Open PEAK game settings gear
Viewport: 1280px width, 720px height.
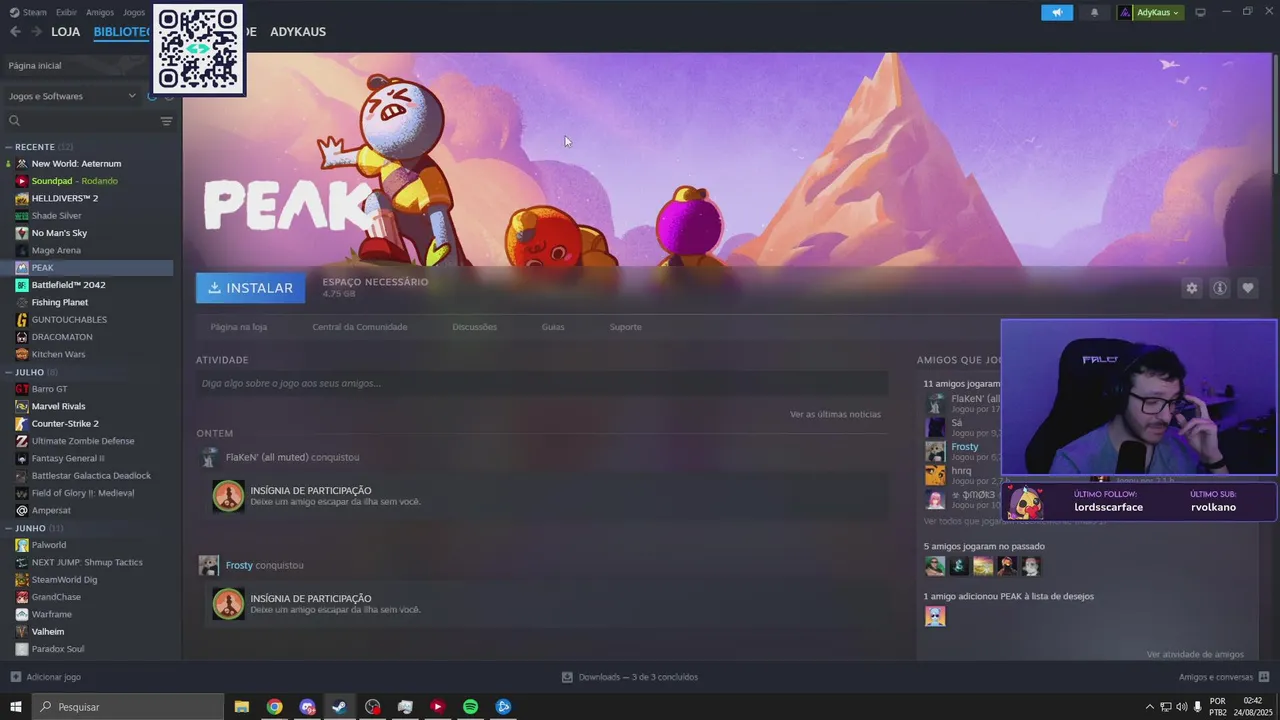point(1191,288)
